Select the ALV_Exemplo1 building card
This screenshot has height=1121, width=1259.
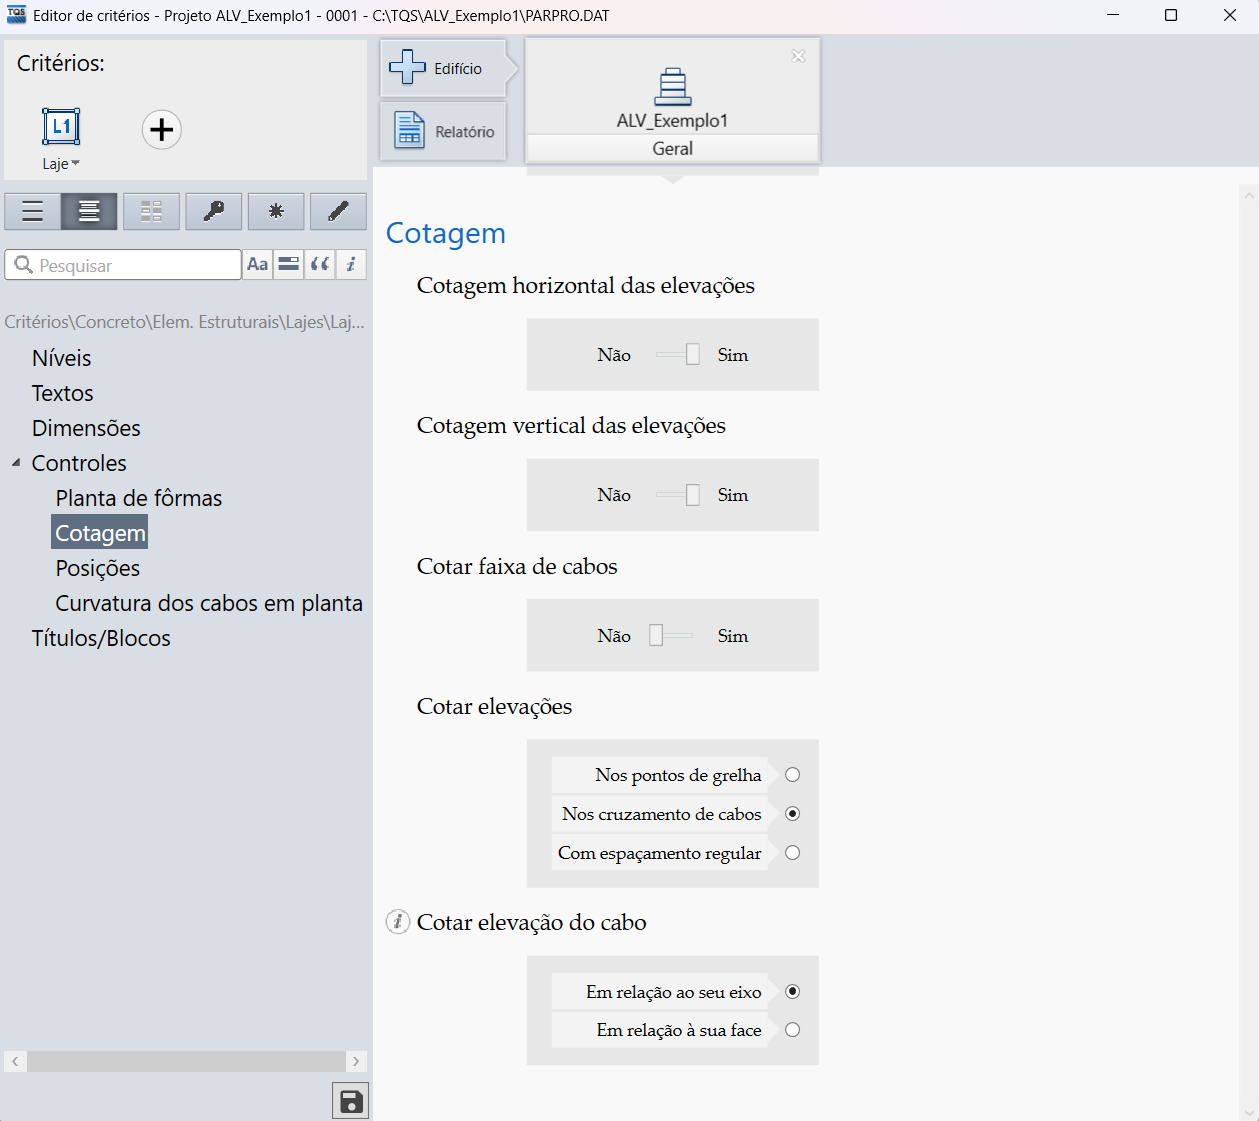tap(672, 99)
